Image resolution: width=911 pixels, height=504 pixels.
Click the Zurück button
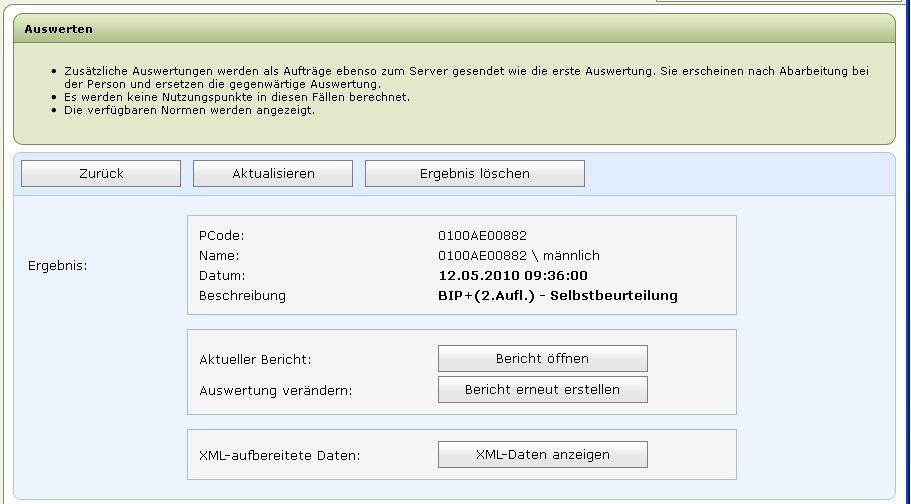pos(101,173)
